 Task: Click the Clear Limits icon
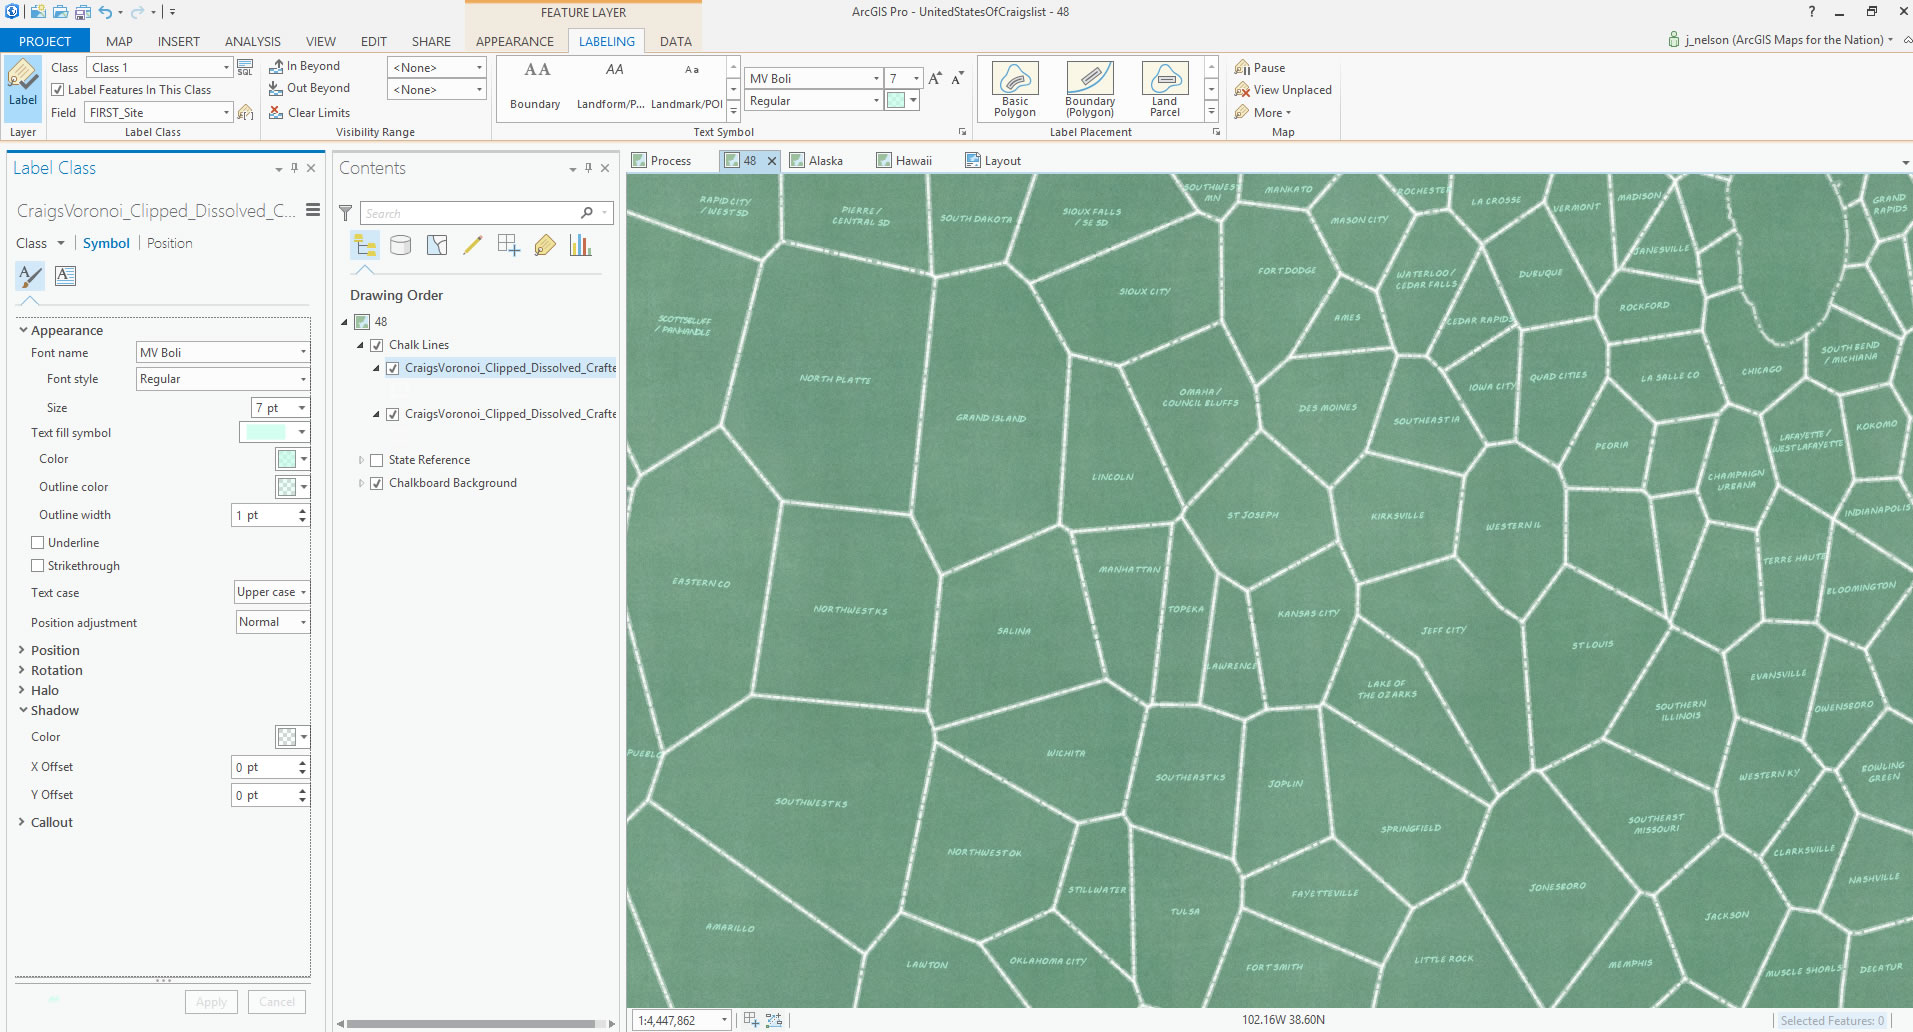(x=277, y=113)
